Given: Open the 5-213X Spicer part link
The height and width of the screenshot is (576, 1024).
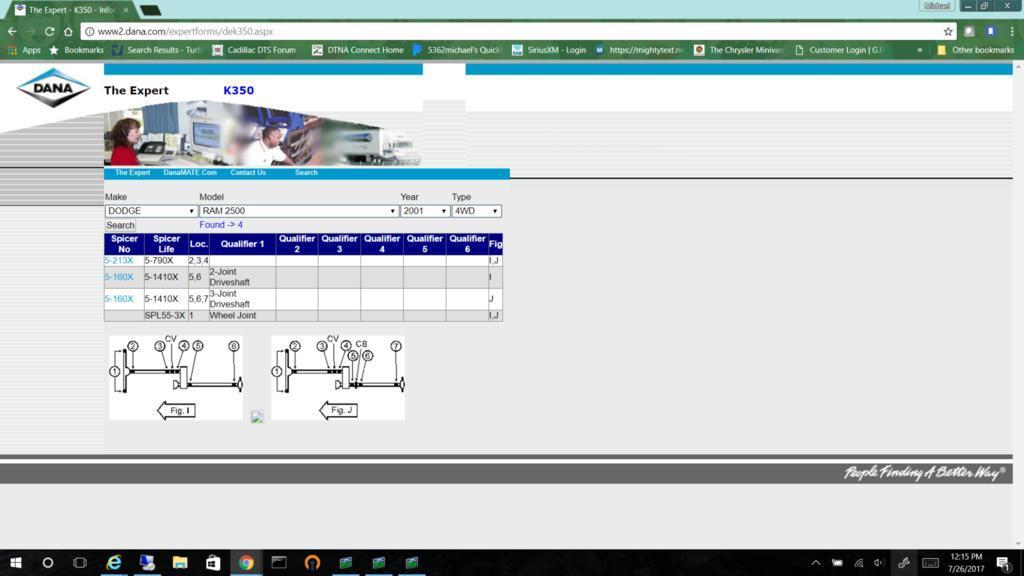Looking at the screenshot, I should tap(119, 261).
